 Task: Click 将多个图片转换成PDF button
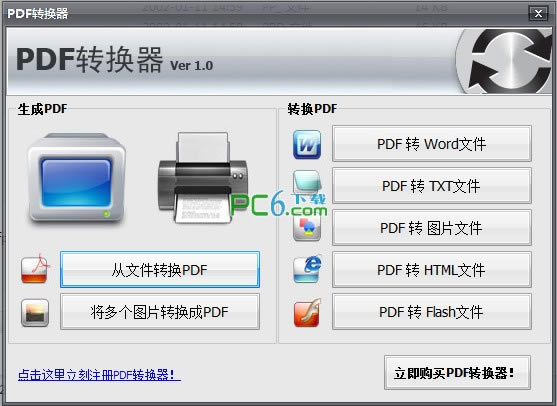click(x=160, y=312)
